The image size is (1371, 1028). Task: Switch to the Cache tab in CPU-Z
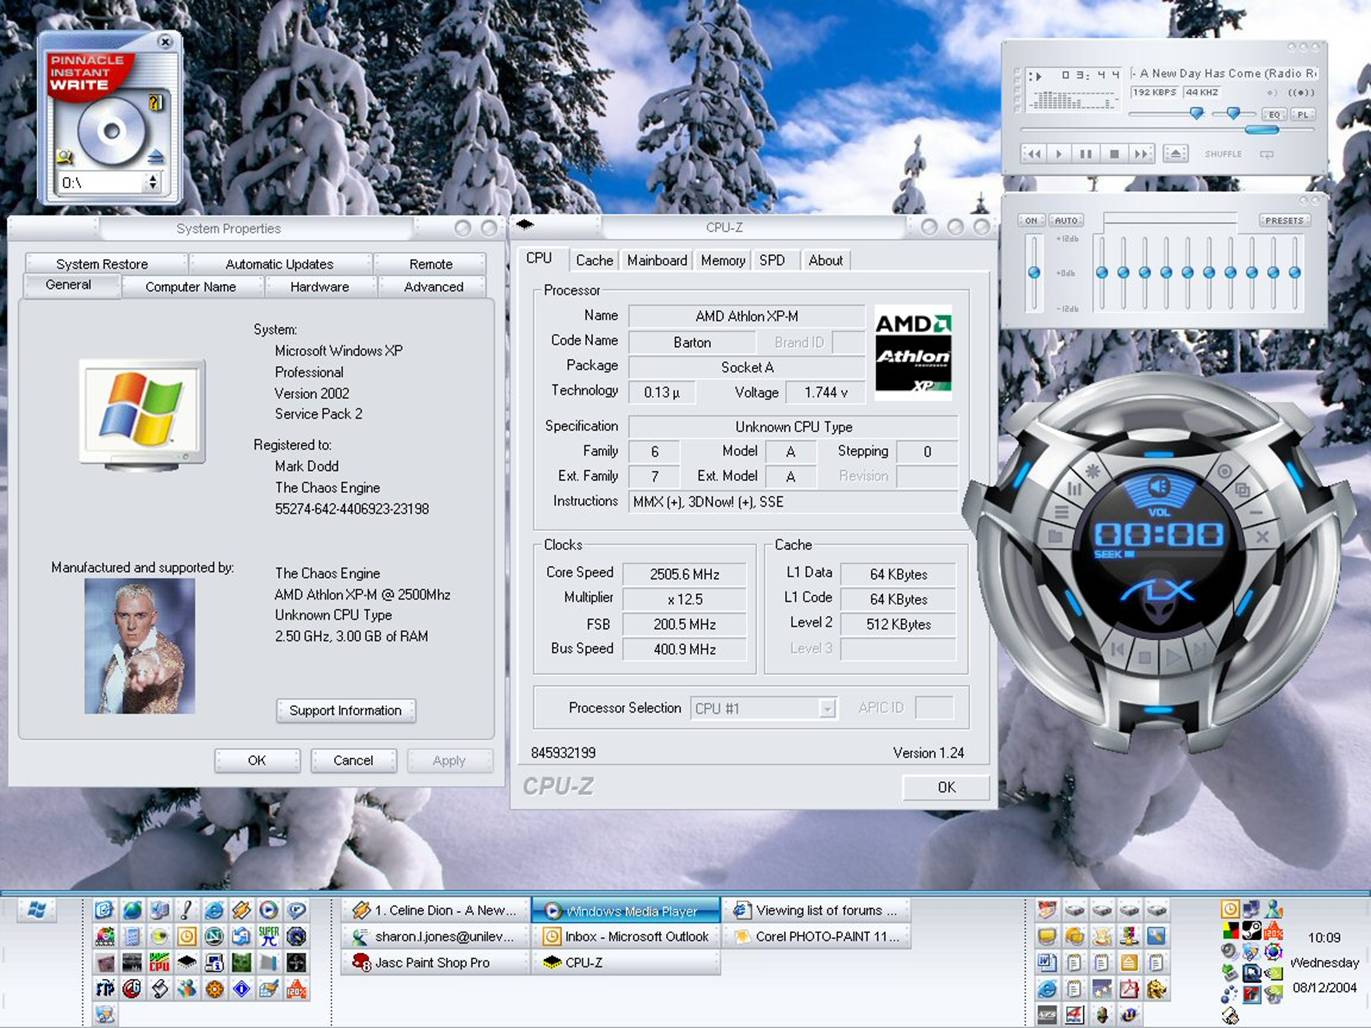[x=594, y=260]
